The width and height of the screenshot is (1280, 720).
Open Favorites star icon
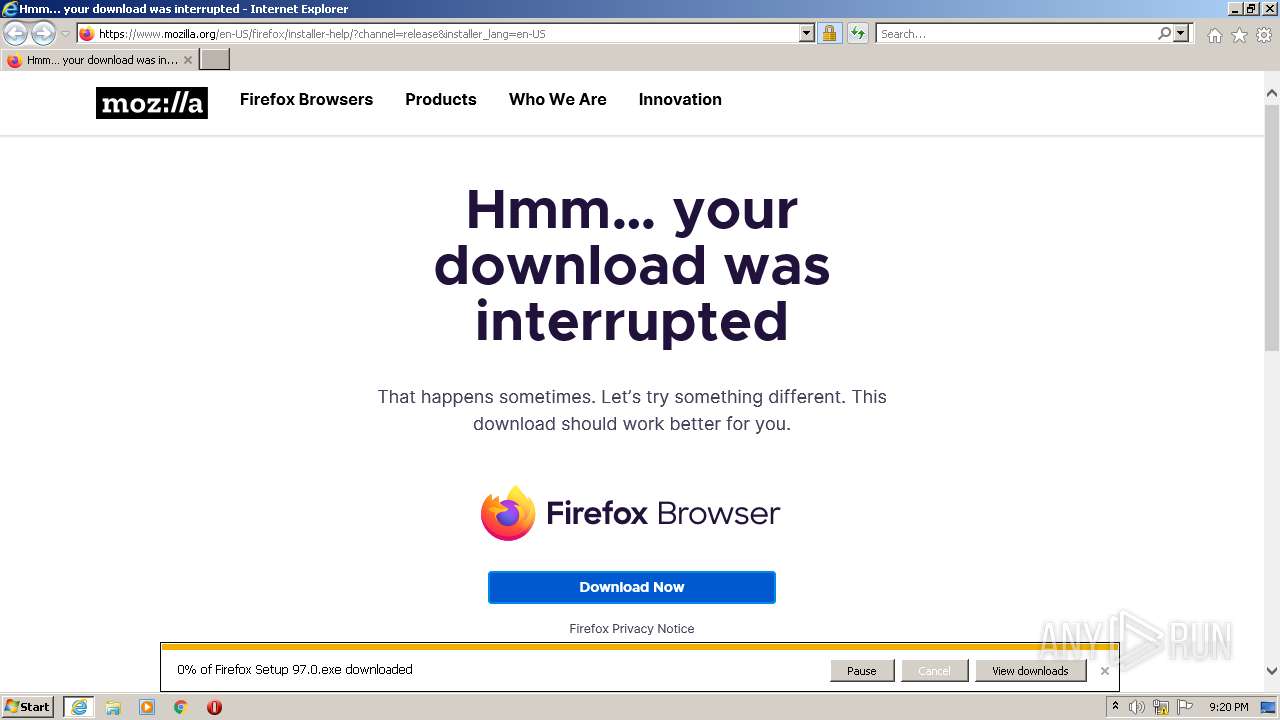click(x=1239, y=35)
